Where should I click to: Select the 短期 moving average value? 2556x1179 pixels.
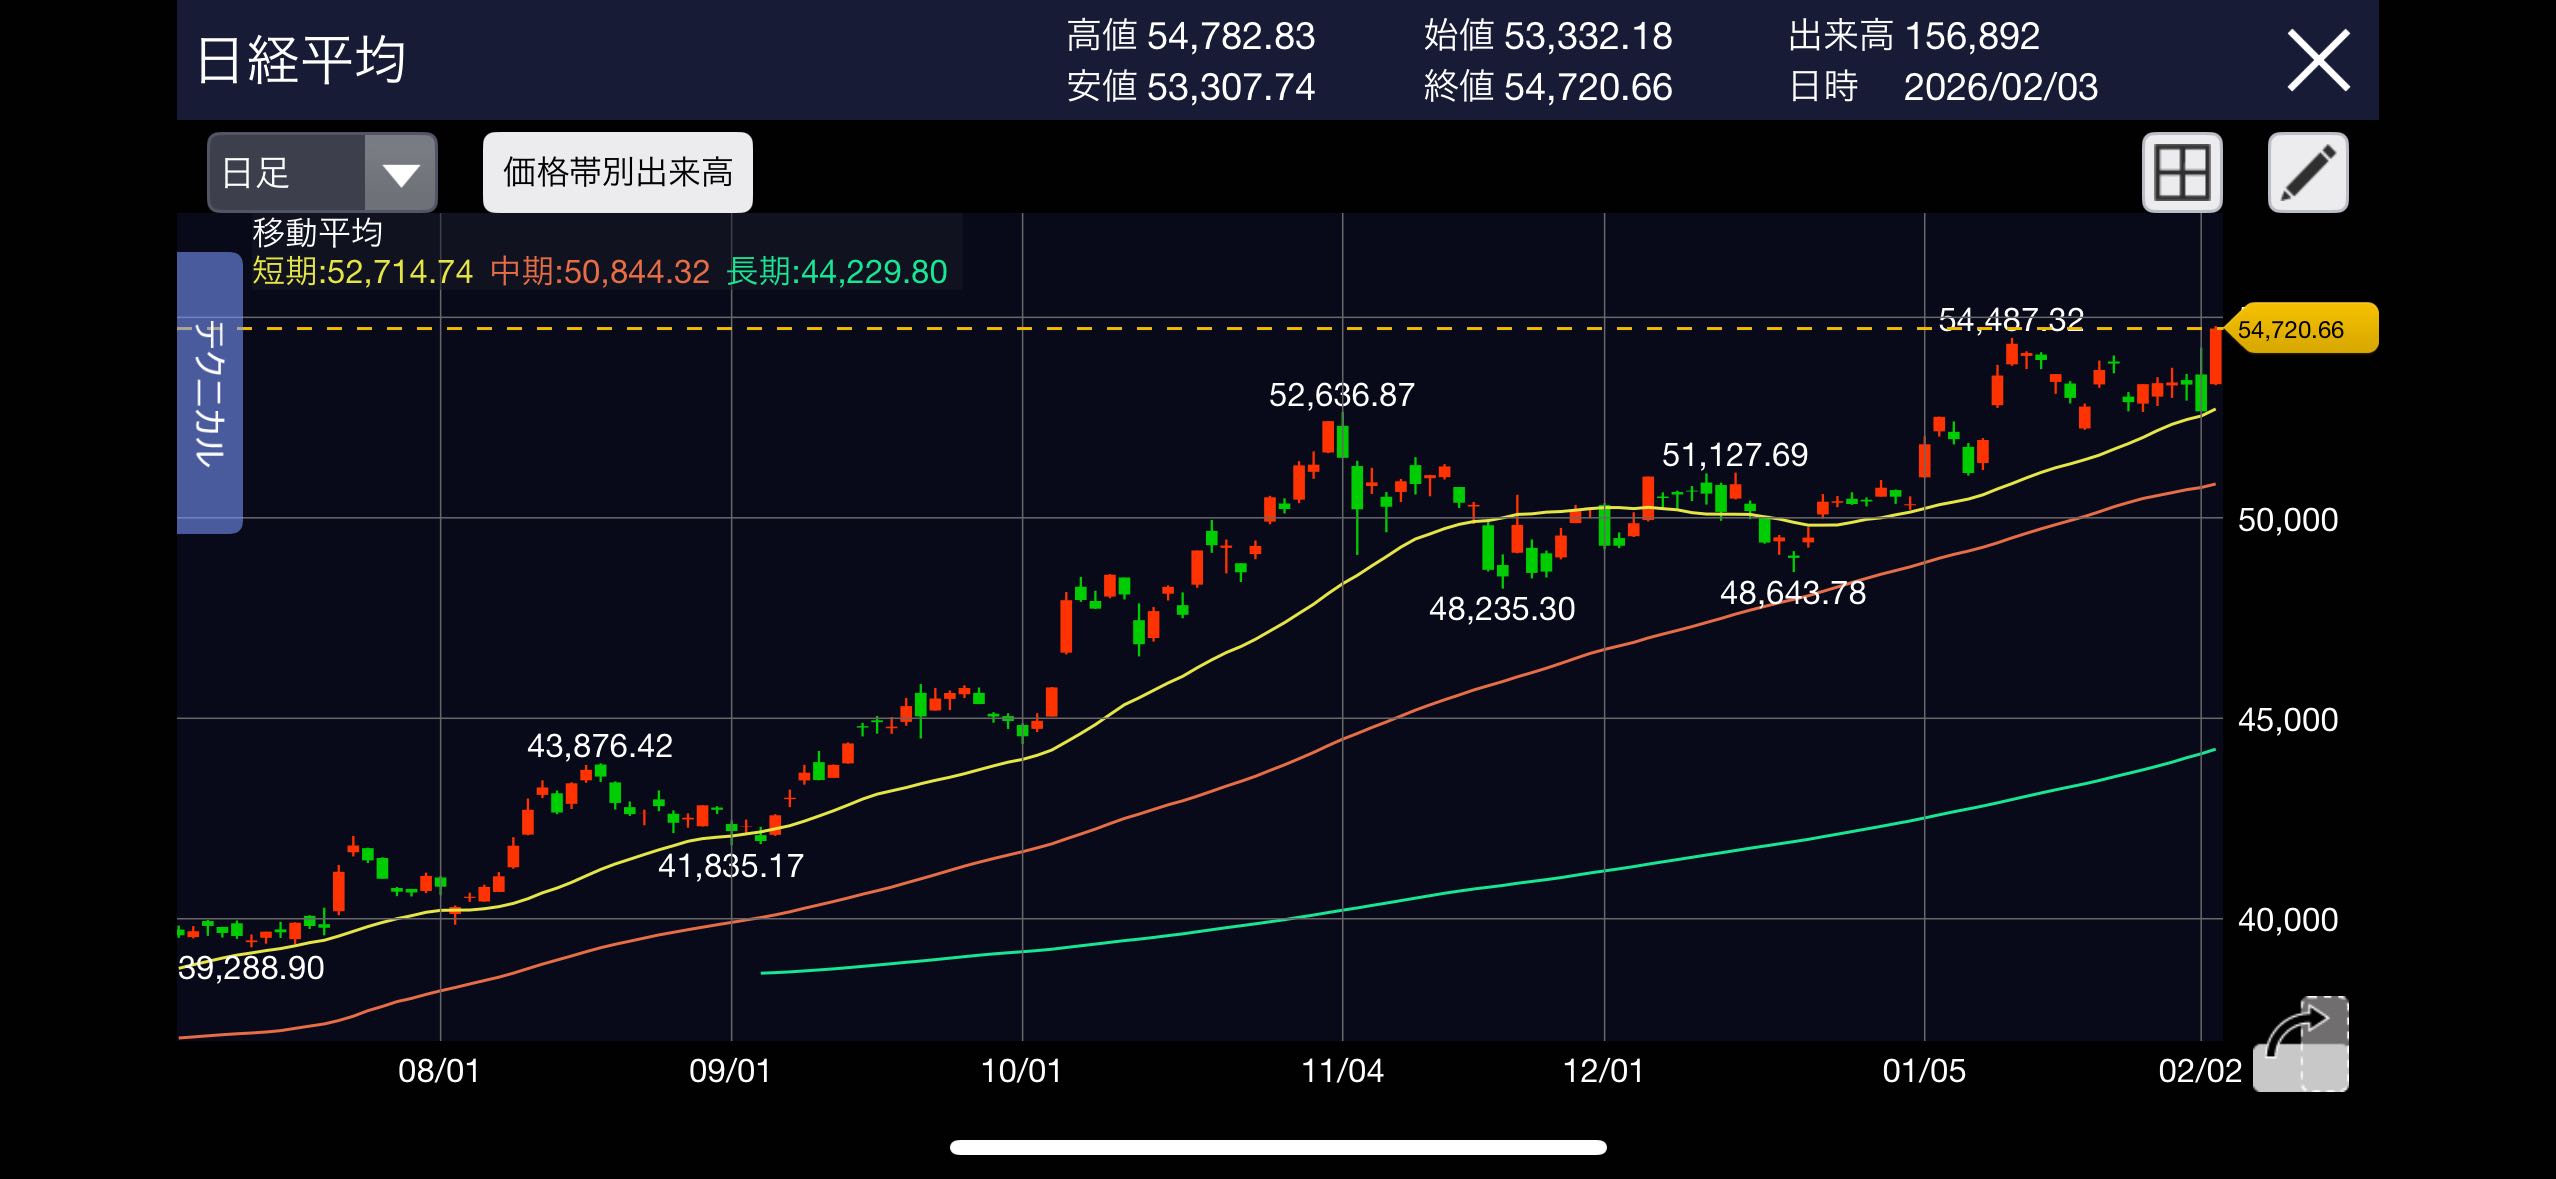[362, 271]
